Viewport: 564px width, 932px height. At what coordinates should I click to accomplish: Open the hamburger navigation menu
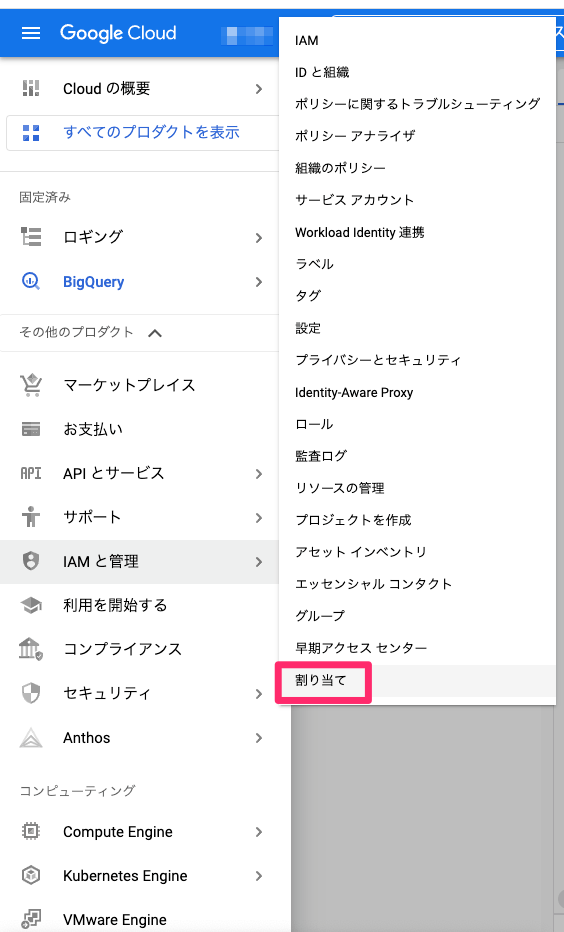click(x=31, y=33)
